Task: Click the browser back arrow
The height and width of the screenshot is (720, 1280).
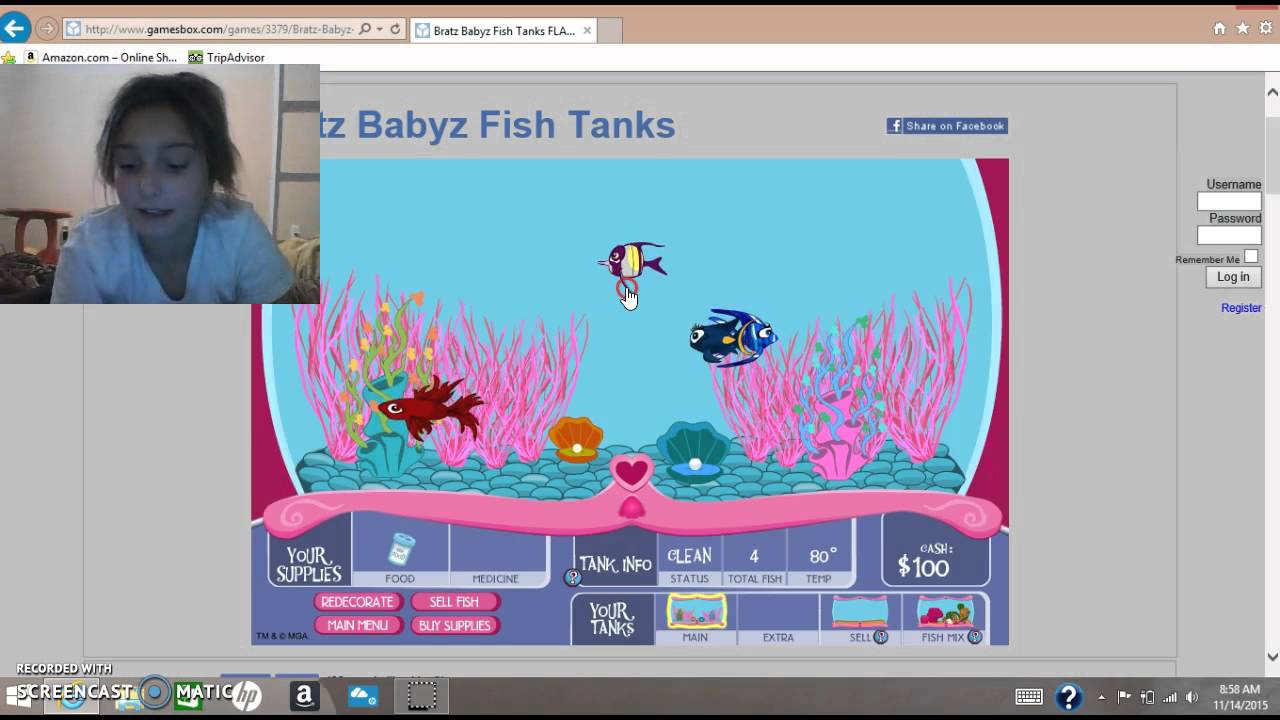Action: click(15, 28)
